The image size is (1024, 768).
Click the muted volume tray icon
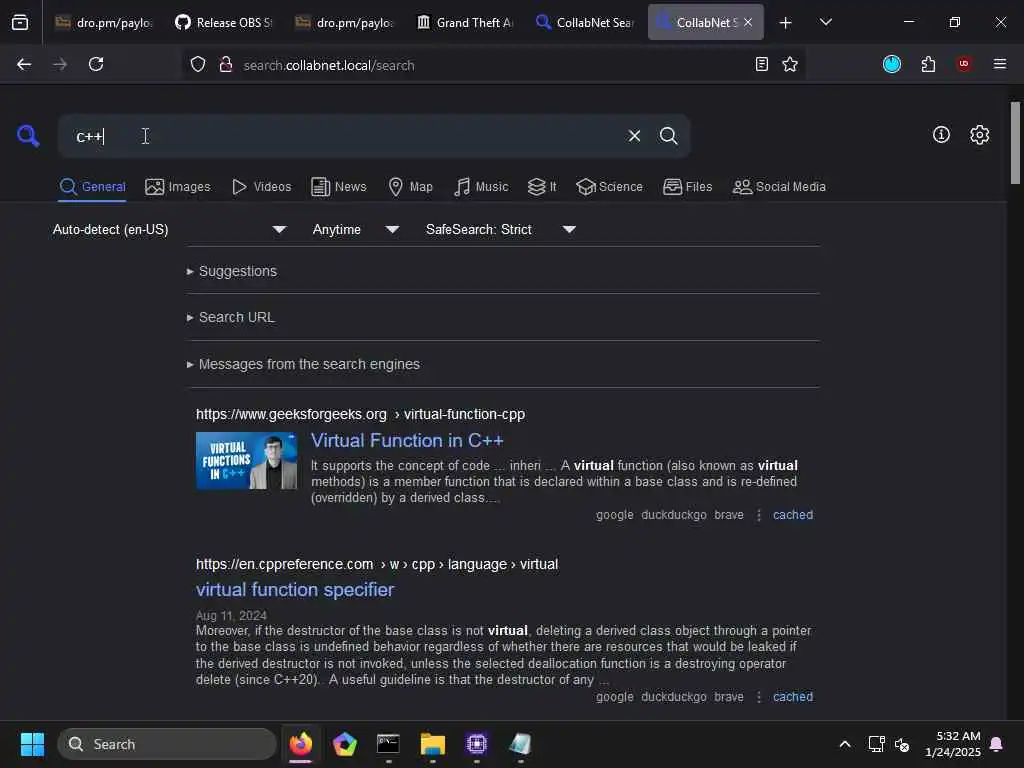click(x=902, y=744)
